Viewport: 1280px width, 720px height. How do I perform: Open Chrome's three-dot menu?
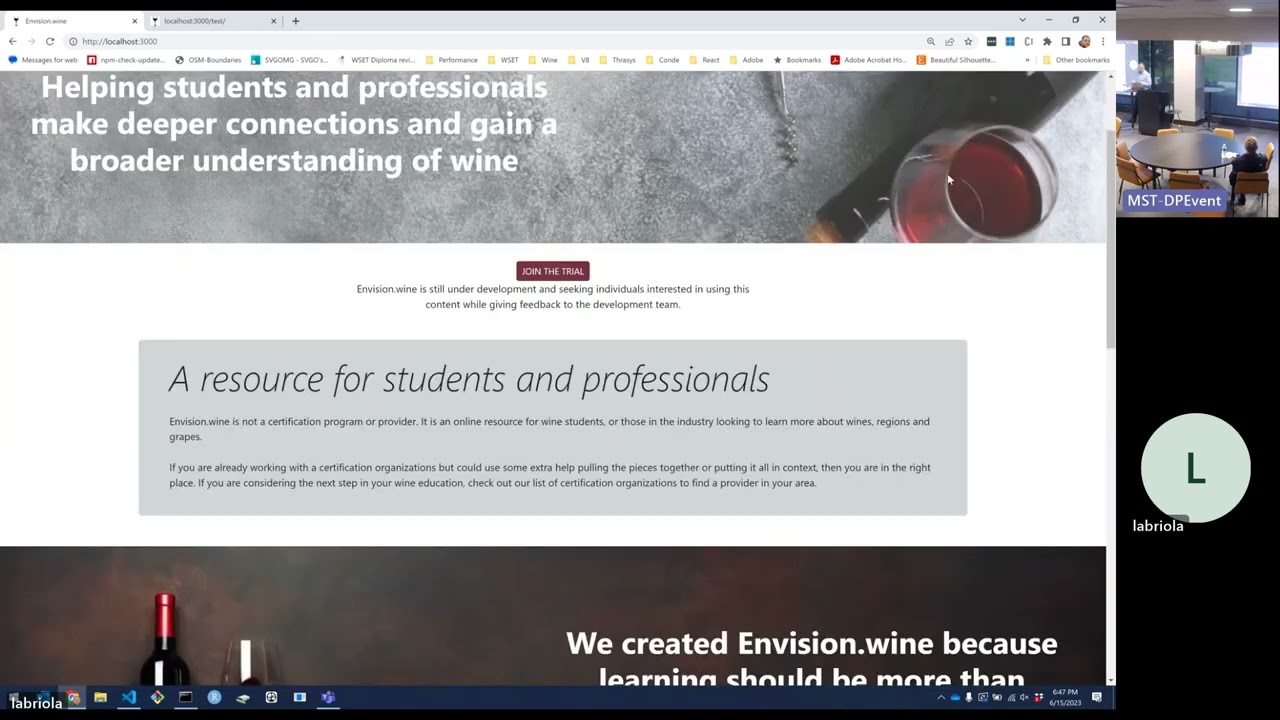pyautogui.click(x=1102, y=41)
